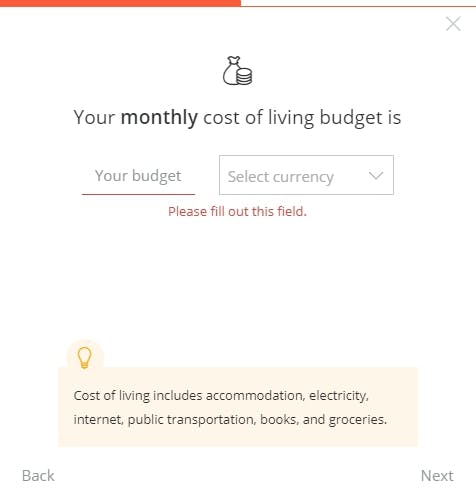The image size is (476, 498).
Task: Click the orange progress bar at top
Action: (x=120, y=3)
